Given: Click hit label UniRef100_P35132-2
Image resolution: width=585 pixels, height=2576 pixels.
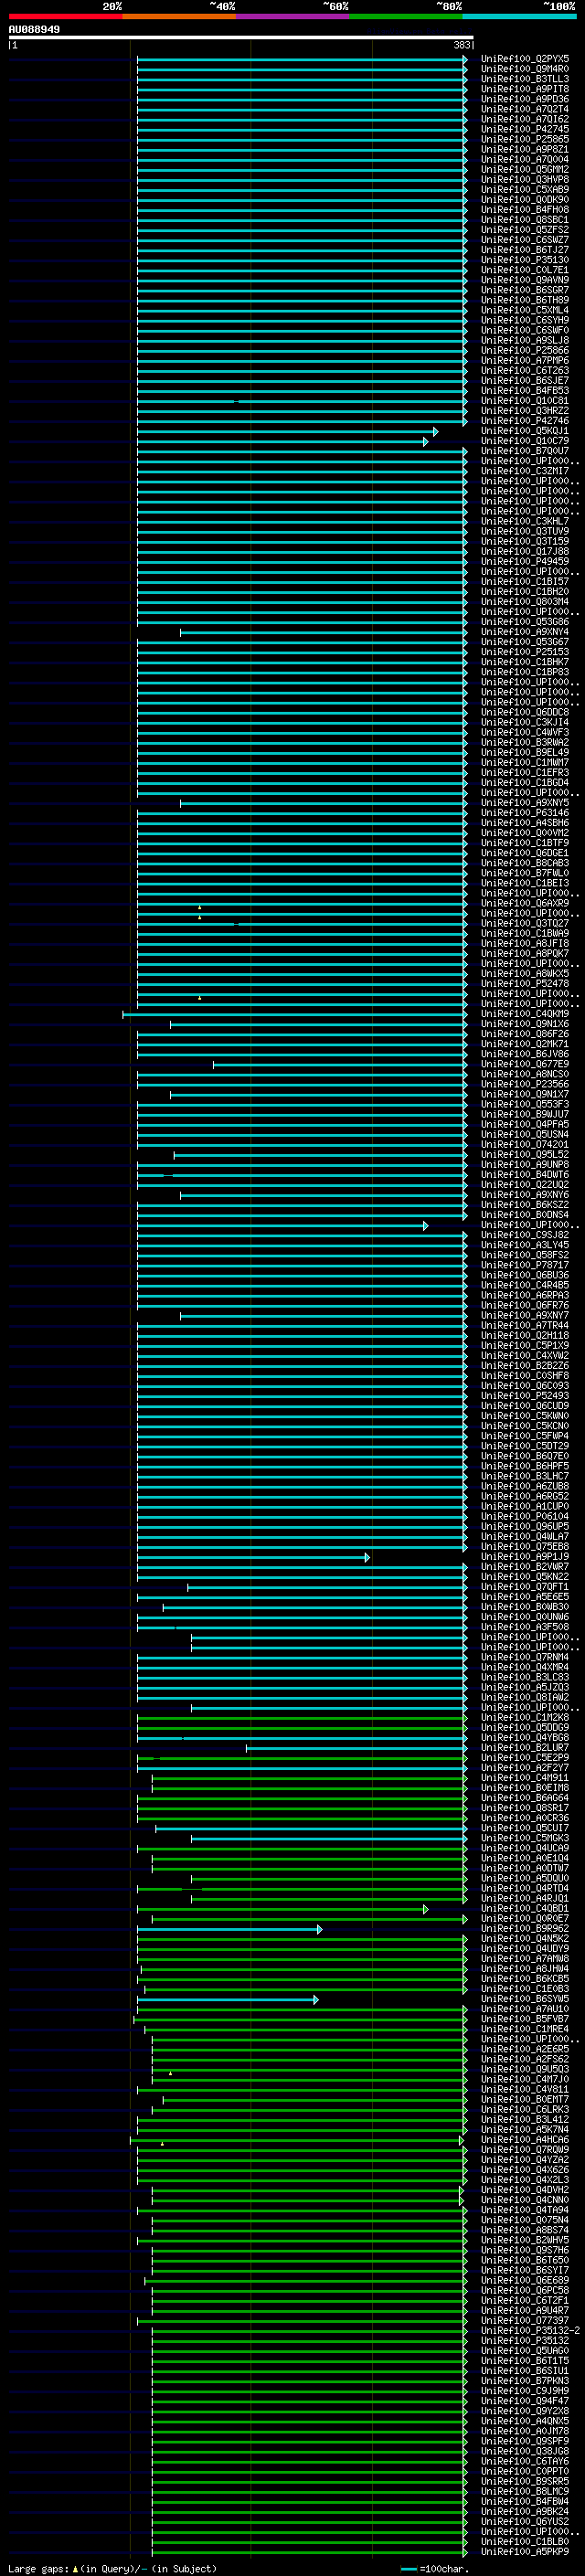Looking at the screenshot, I should click(x=530, y=2330).
